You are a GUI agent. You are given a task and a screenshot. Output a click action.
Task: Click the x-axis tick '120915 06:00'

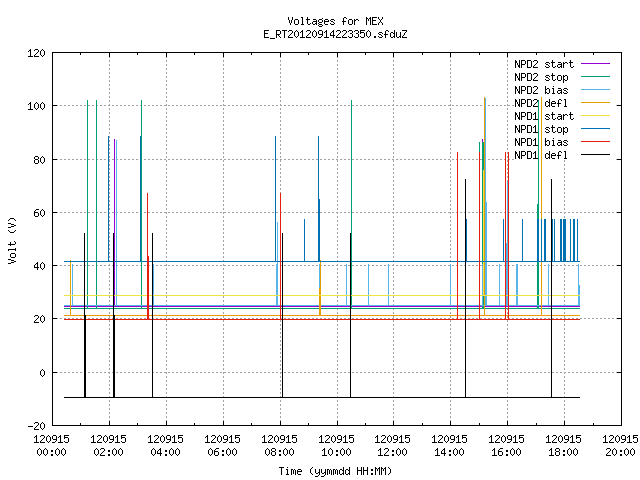(x=222, y=446)
